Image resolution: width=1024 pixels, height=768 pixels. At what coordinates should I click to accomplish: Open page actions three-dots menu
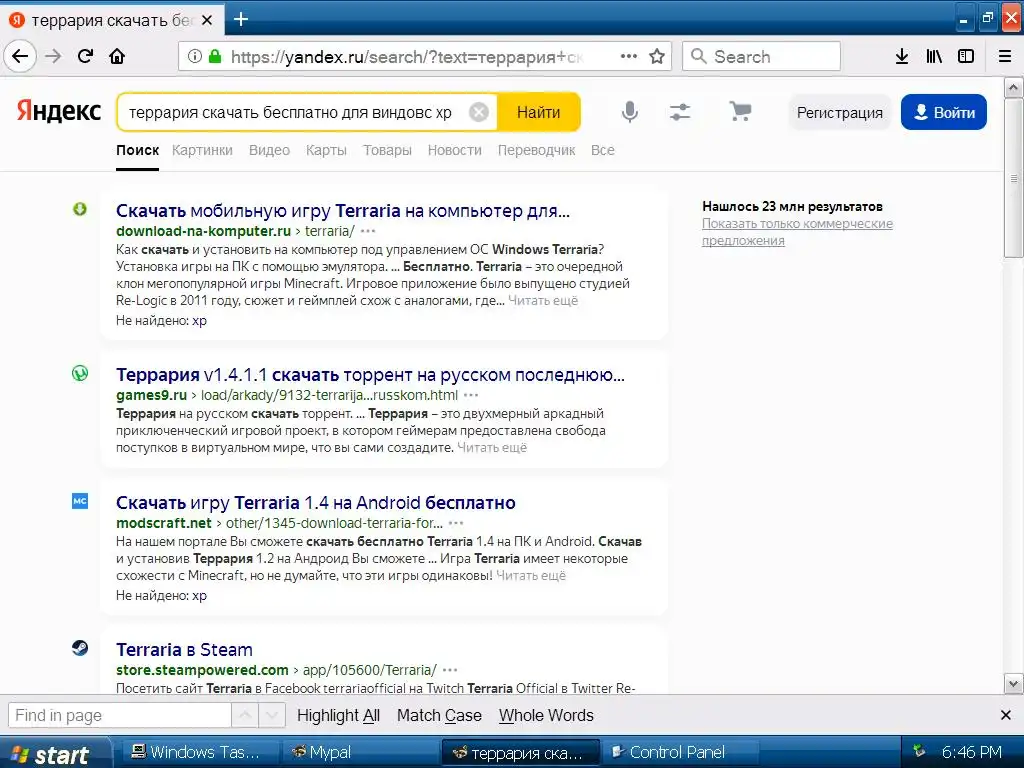pyautogui.click(x=629, y=56)
